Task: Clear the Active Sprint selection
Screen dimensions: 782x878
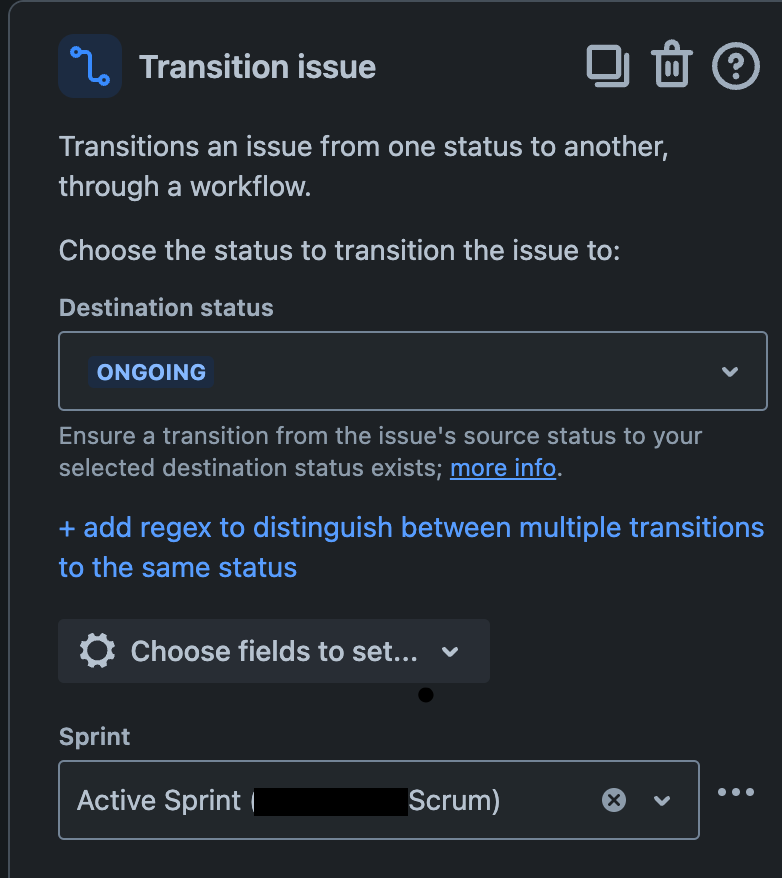Action: [613, 800]
